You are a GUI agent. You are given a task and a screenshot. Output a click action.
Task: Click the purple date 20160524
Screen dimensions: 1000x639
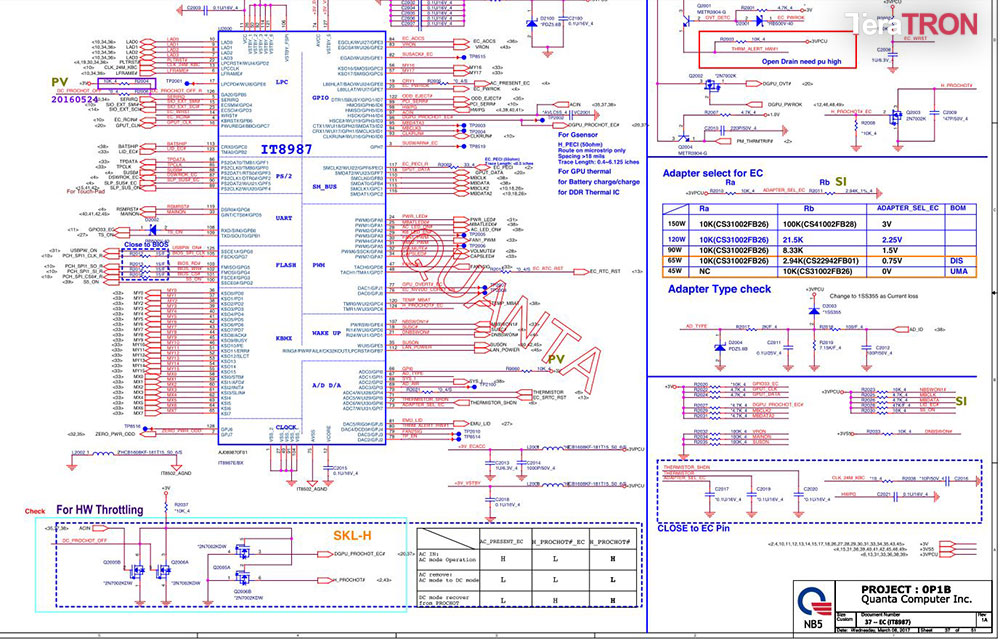click(75, 99)
